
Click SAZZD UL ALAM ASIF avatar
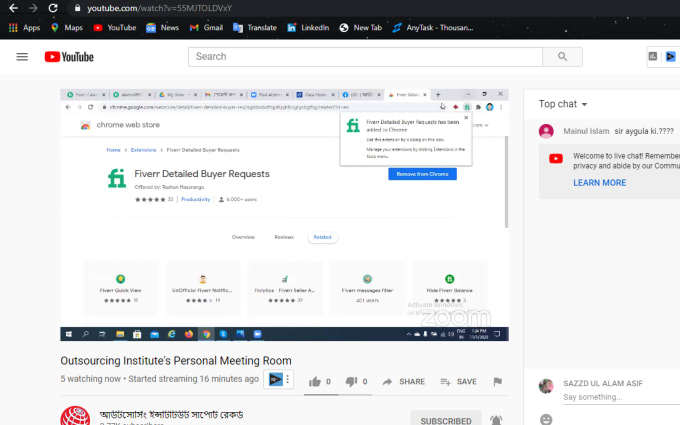click(546, 386)
